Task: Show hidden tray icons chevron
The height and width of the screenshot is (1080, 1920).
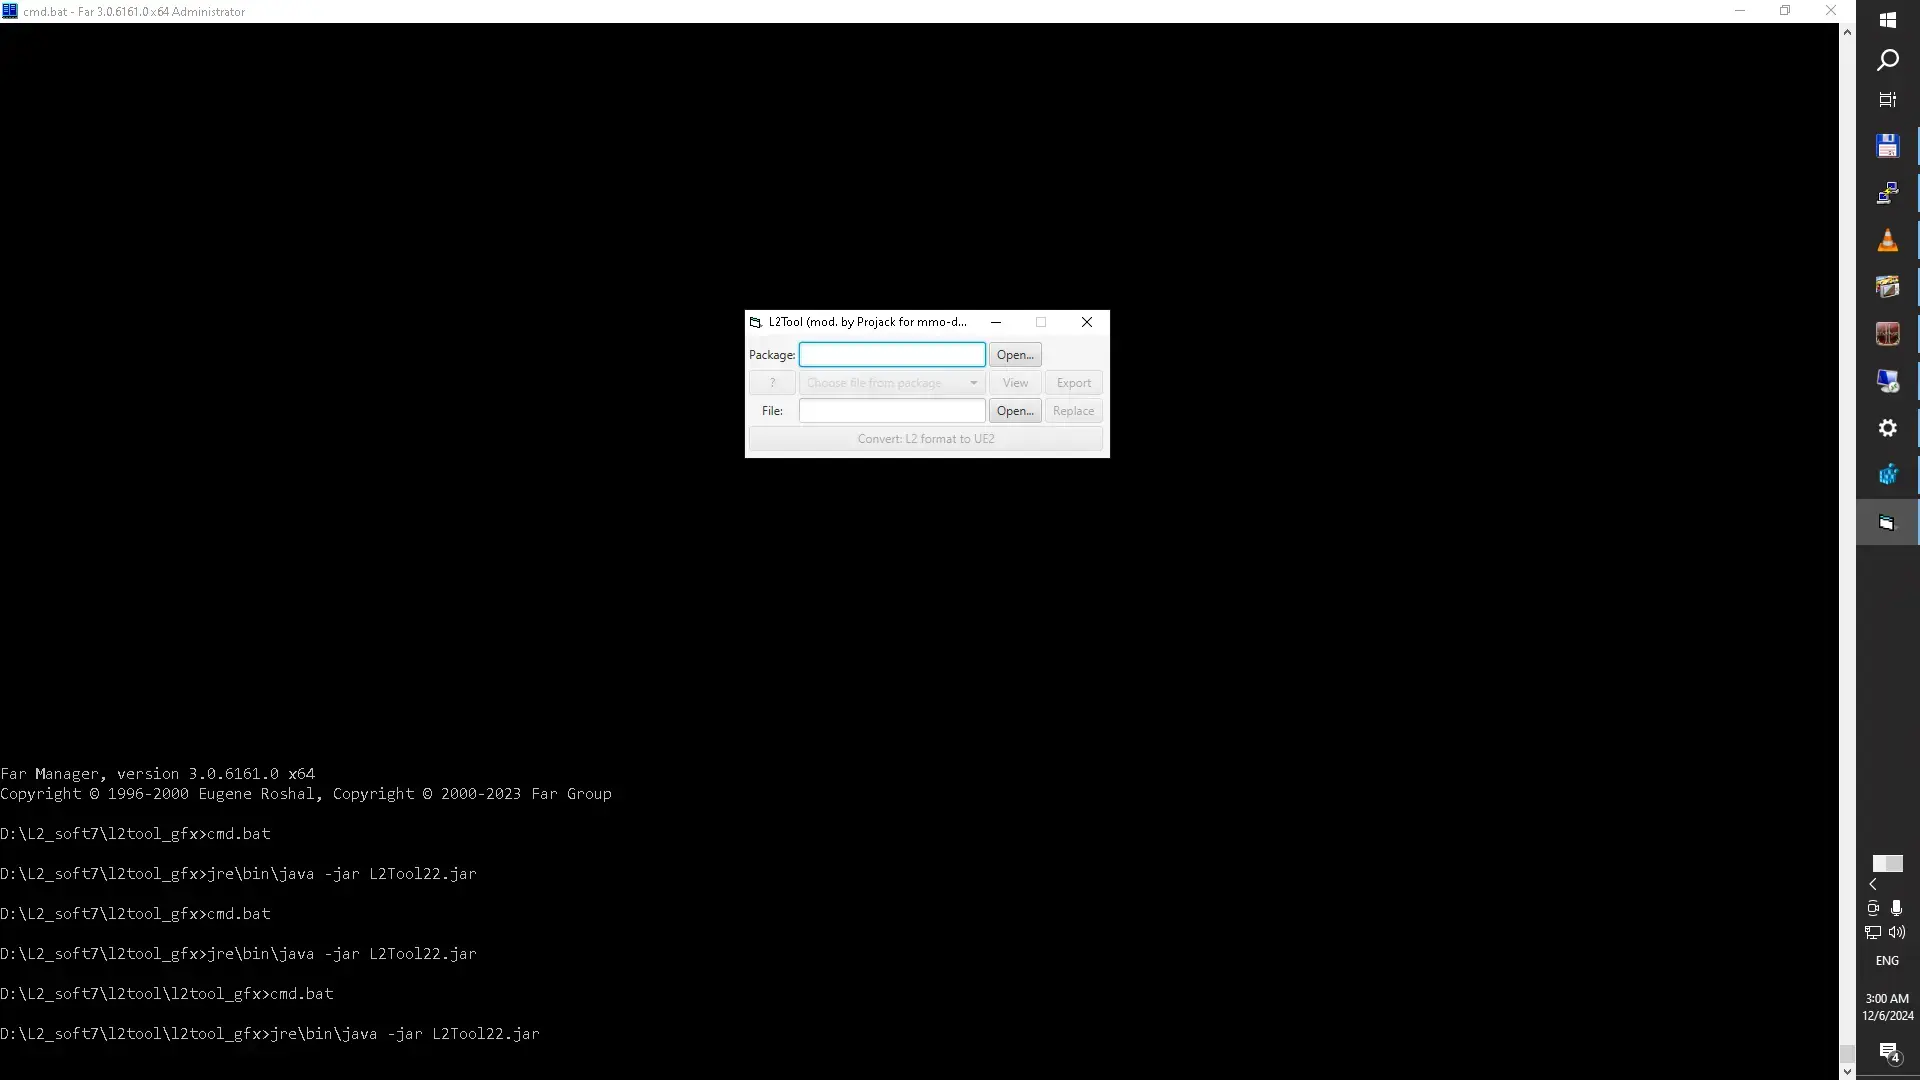Action: pyautogui.click(x=1873, y=884)
